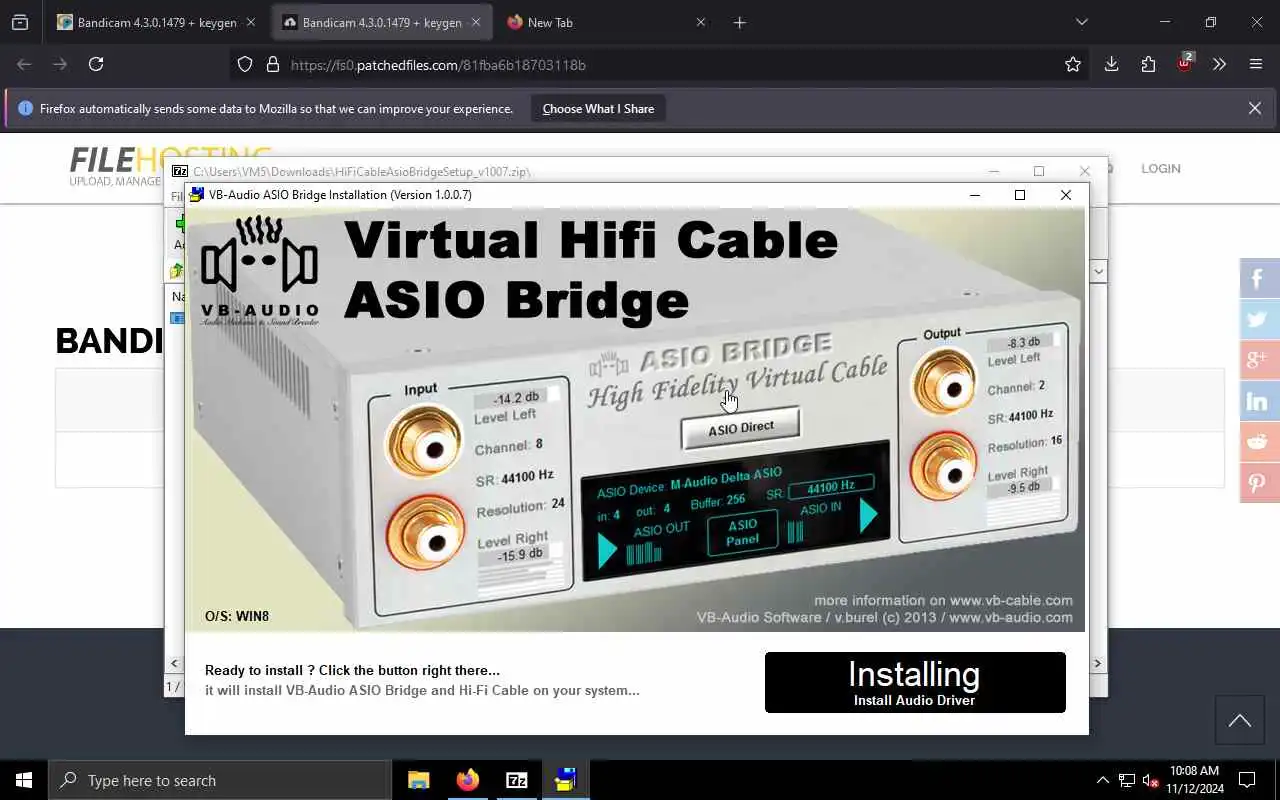The image size is (1280, 800).
Task: Open clock showing 10:08 AM
Action: (1194, 780)
